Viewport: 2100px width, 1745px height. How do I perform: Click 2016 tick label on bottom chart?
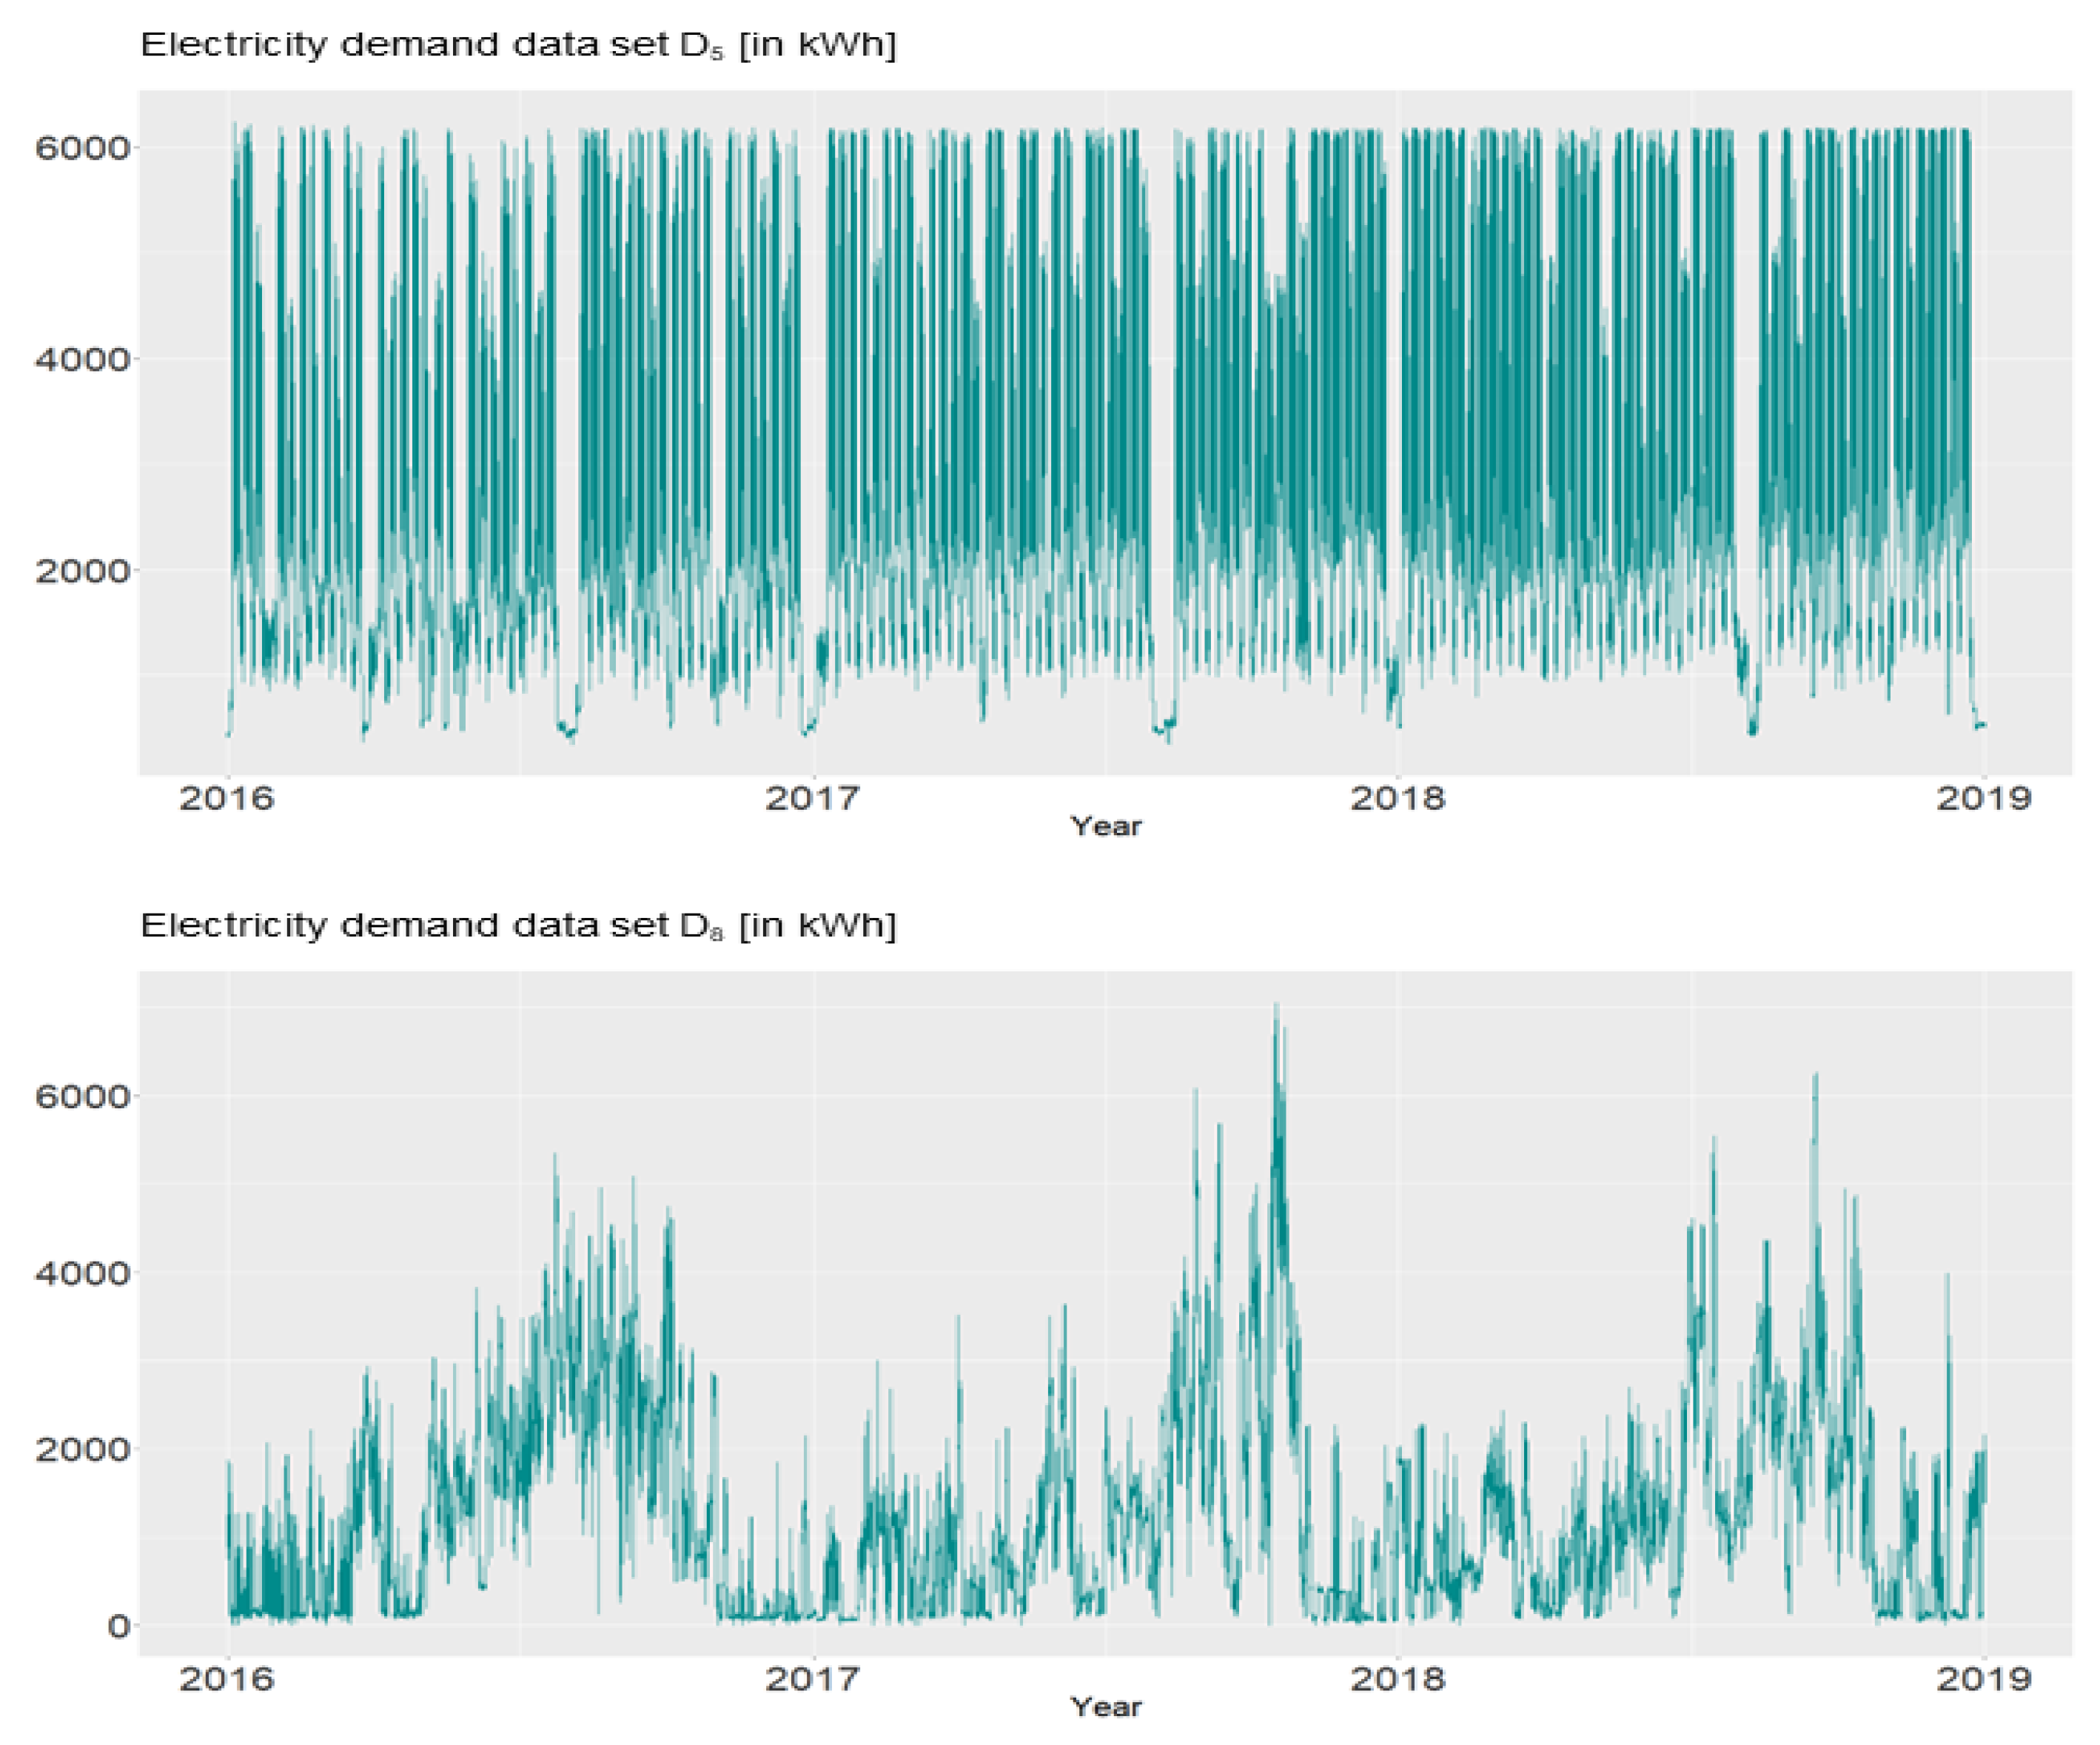pos(227,1679)
